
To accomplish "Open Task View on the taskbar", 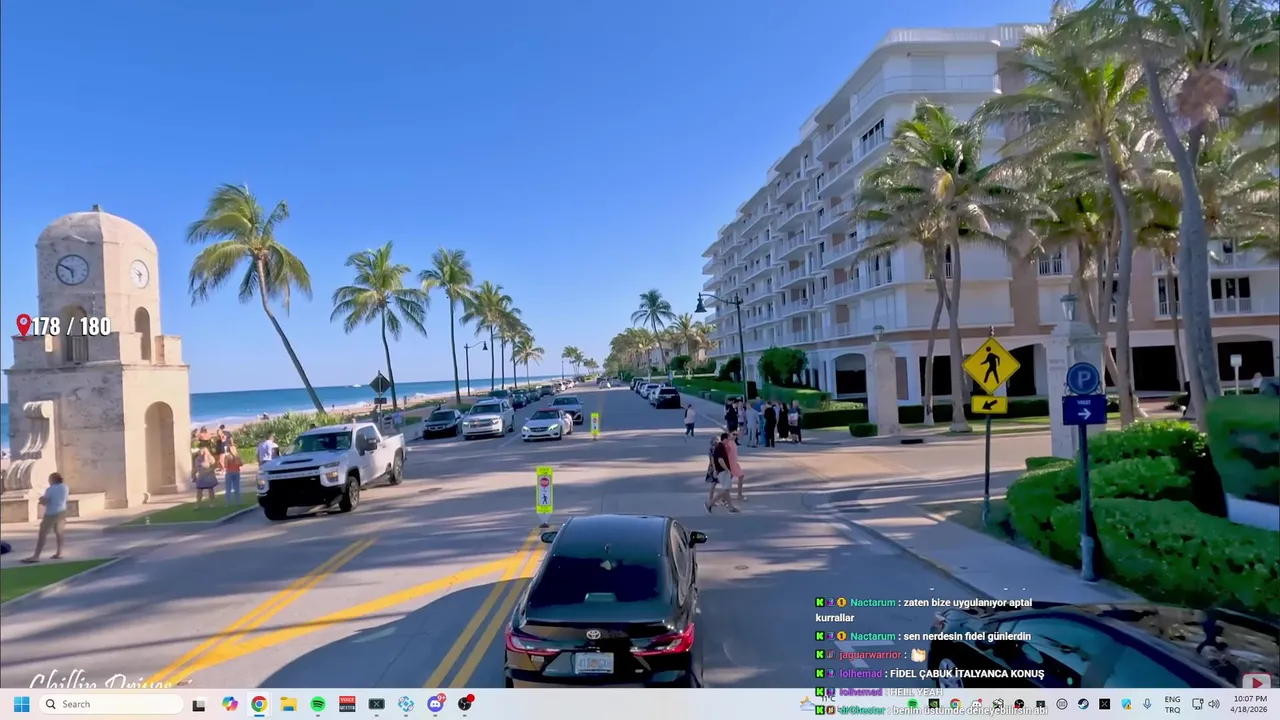I will pos(199,704).
